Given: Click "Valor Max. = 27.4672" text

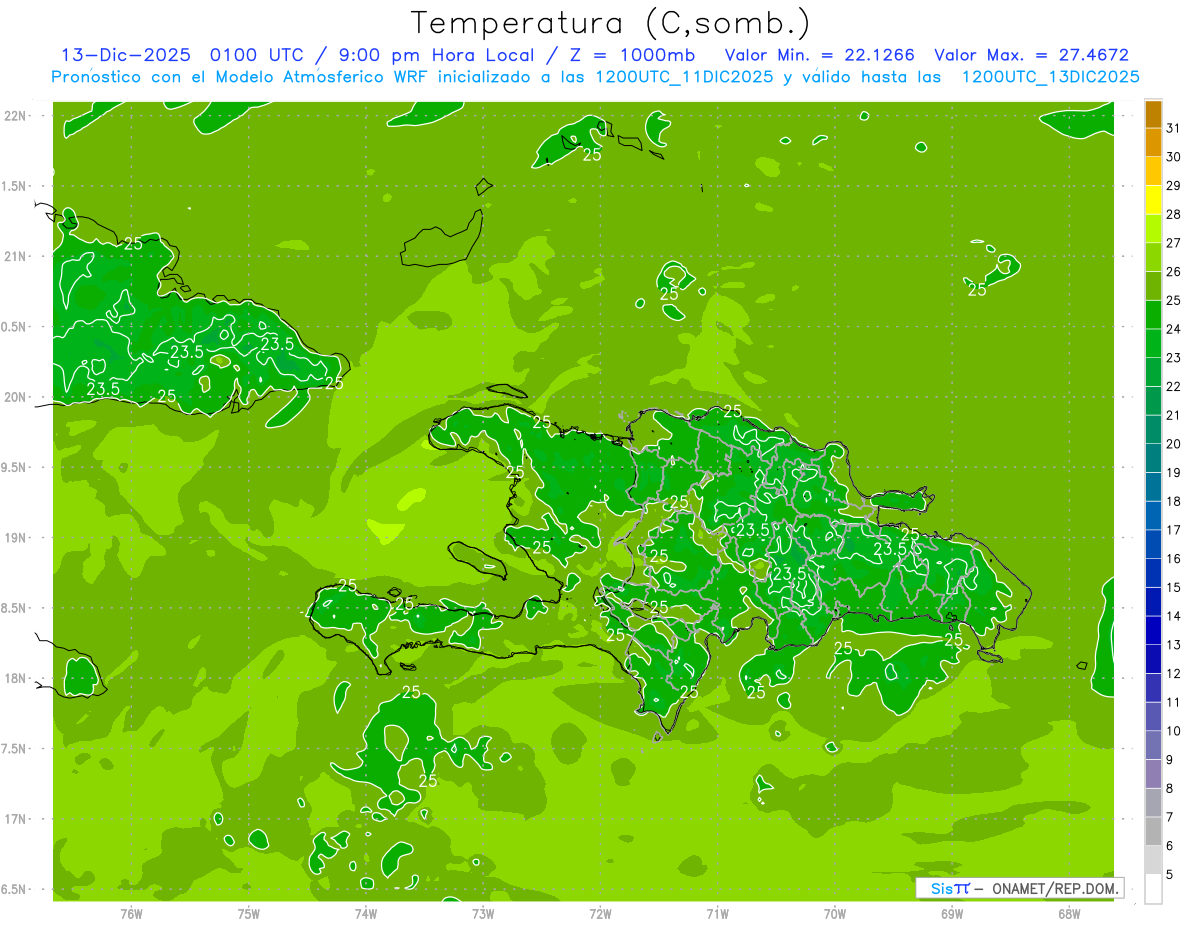Looking at the screenshot, I should (1031, 55).
